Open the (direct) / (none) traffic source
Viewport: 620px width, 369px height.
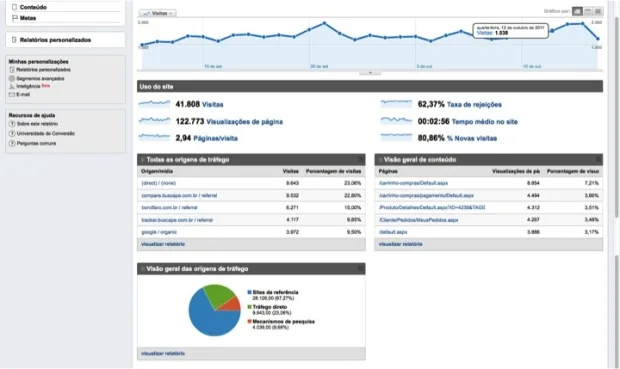[159, 183]
